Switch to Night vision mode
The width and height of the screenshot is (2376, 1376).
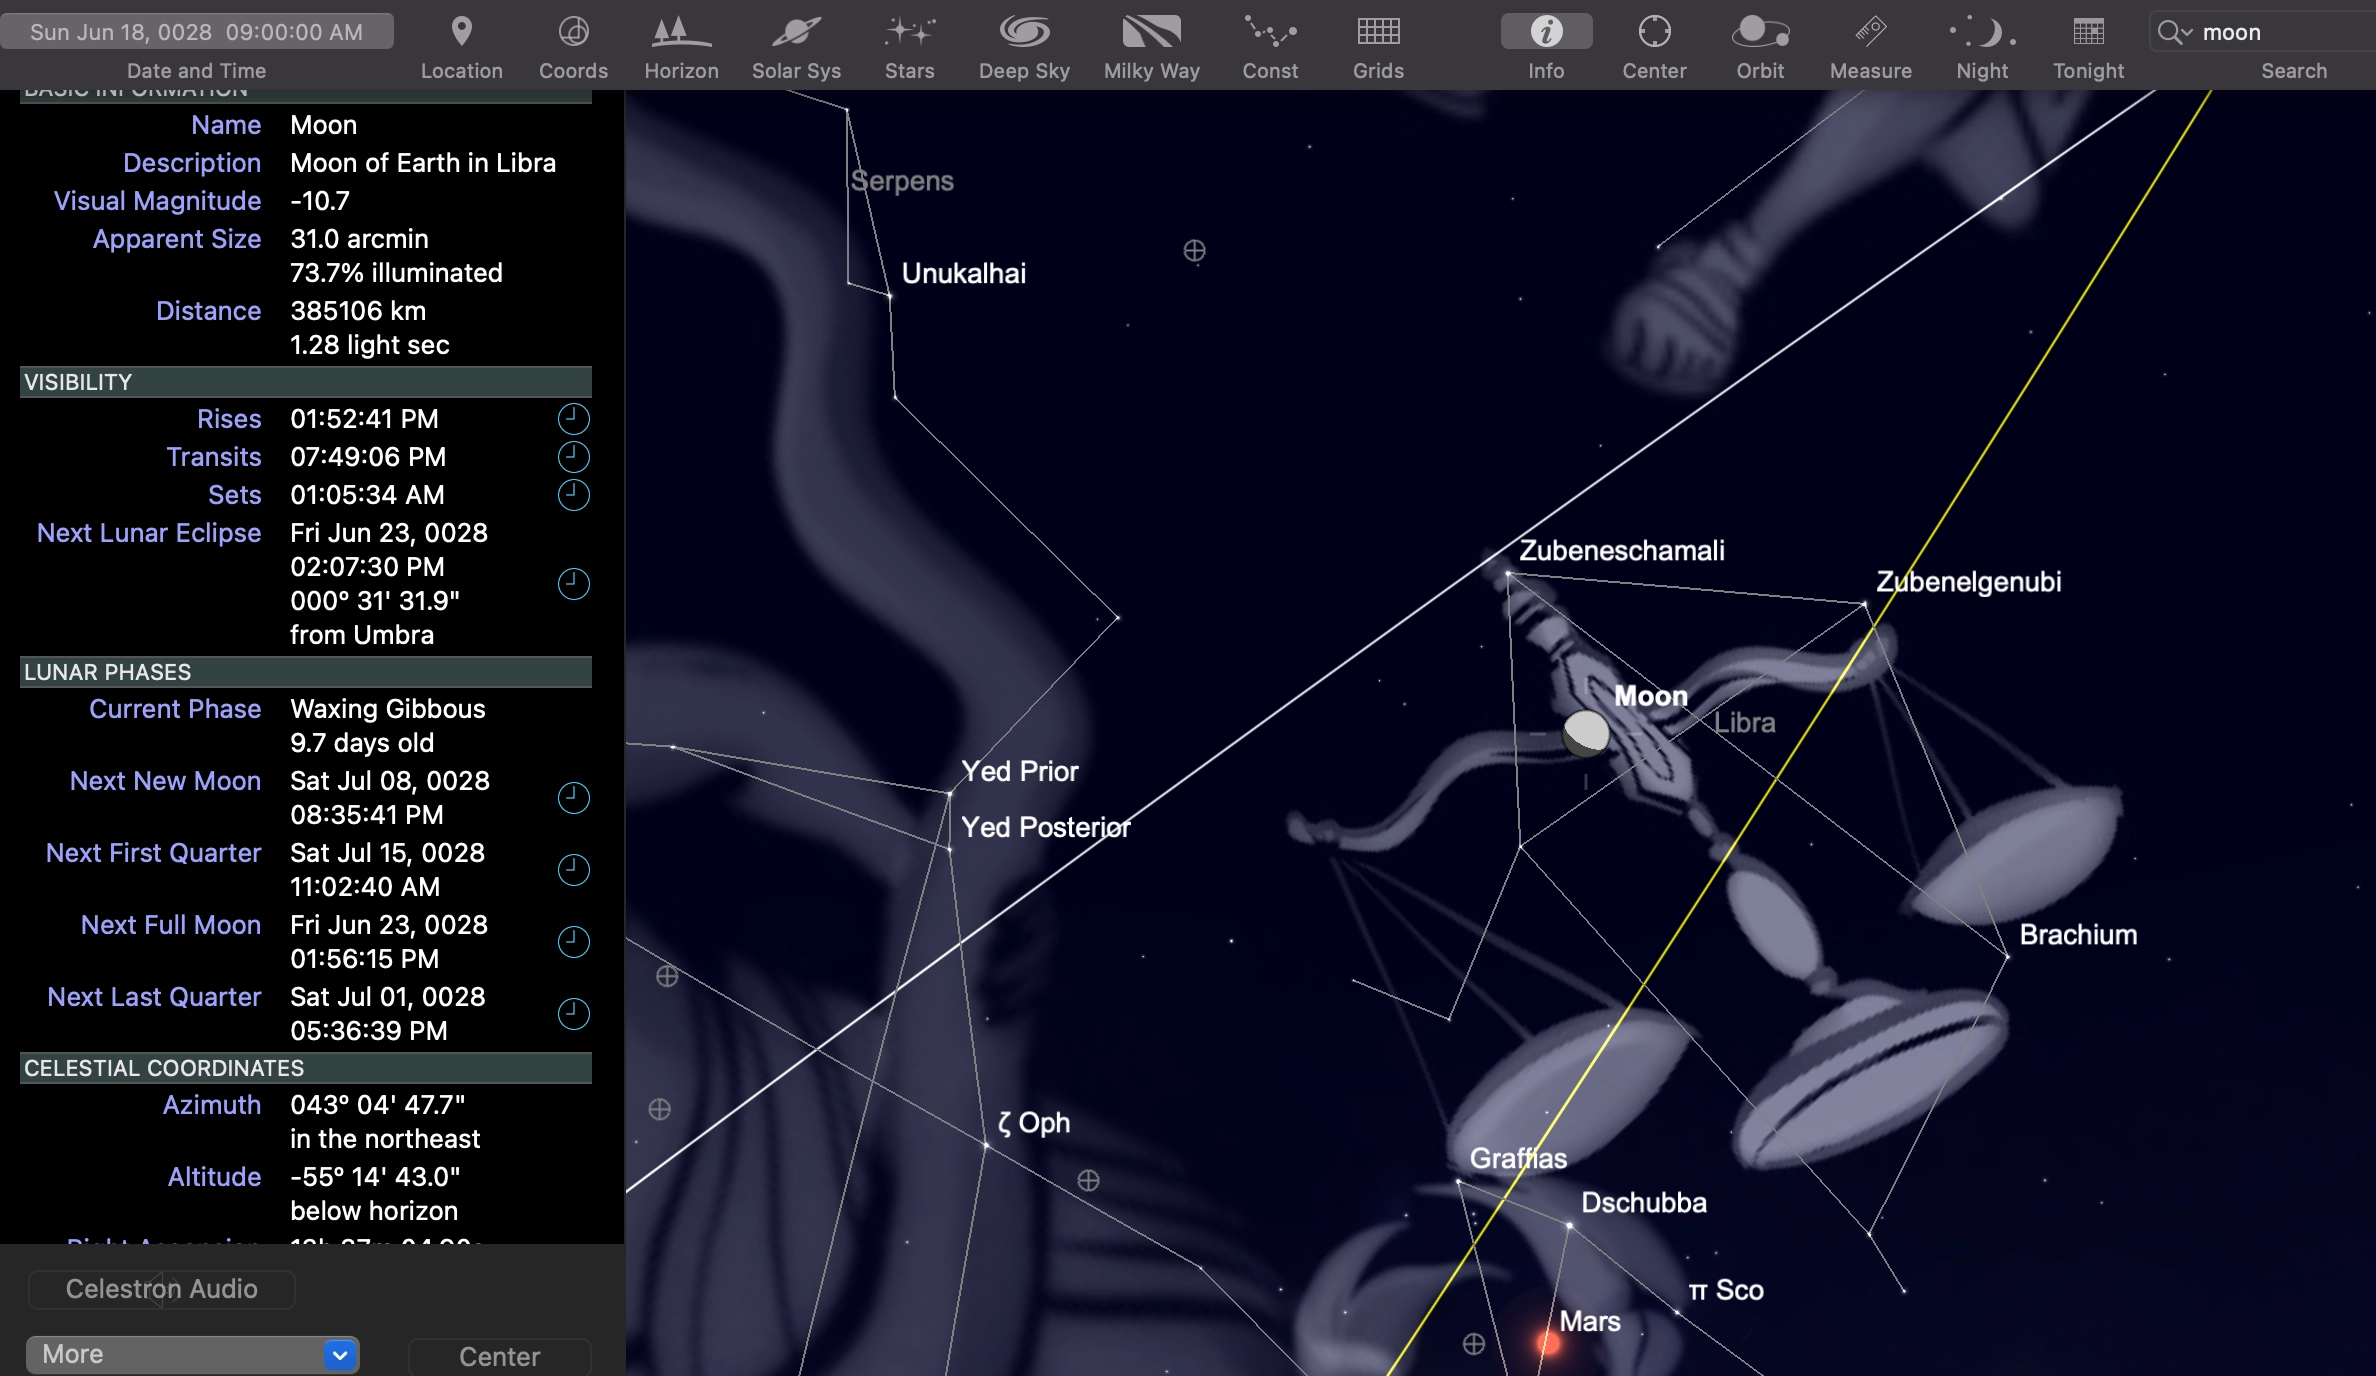1982,33
